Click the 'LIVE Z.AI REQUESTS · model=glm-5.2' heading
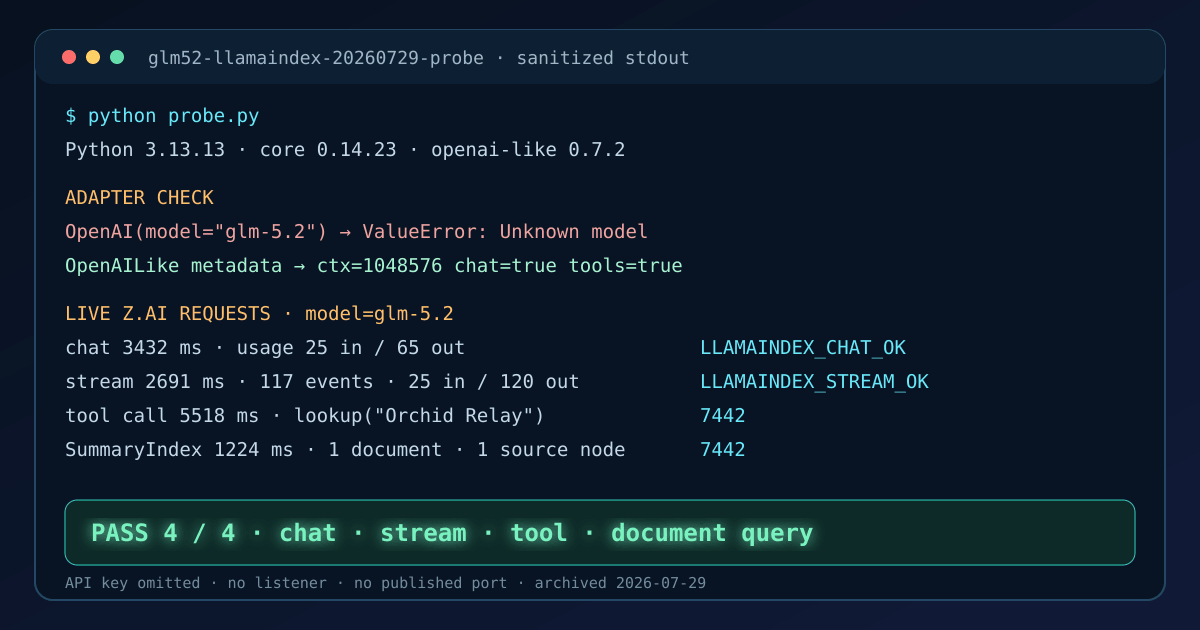This screenshot has height=630, width=1200. (x=259, y=314)
